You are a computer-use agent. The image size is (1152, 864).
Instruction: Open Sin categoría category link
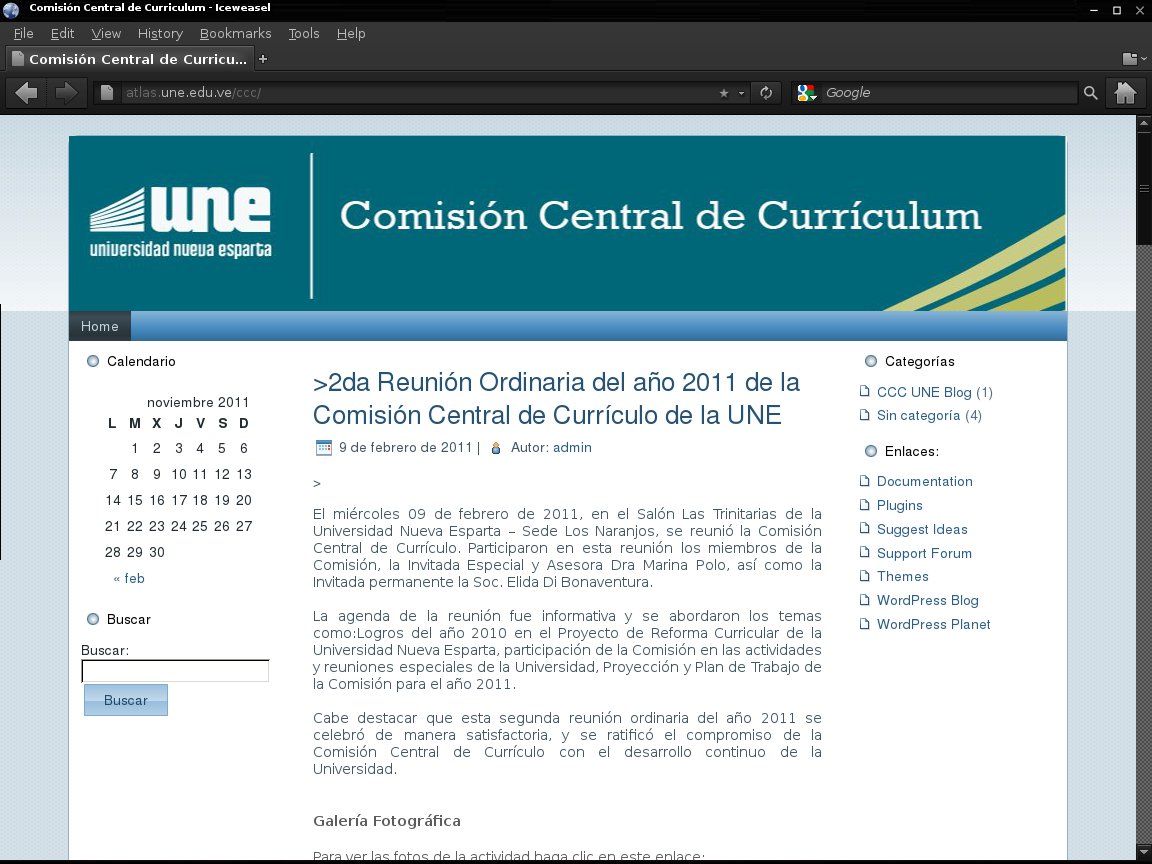(918, 415)
